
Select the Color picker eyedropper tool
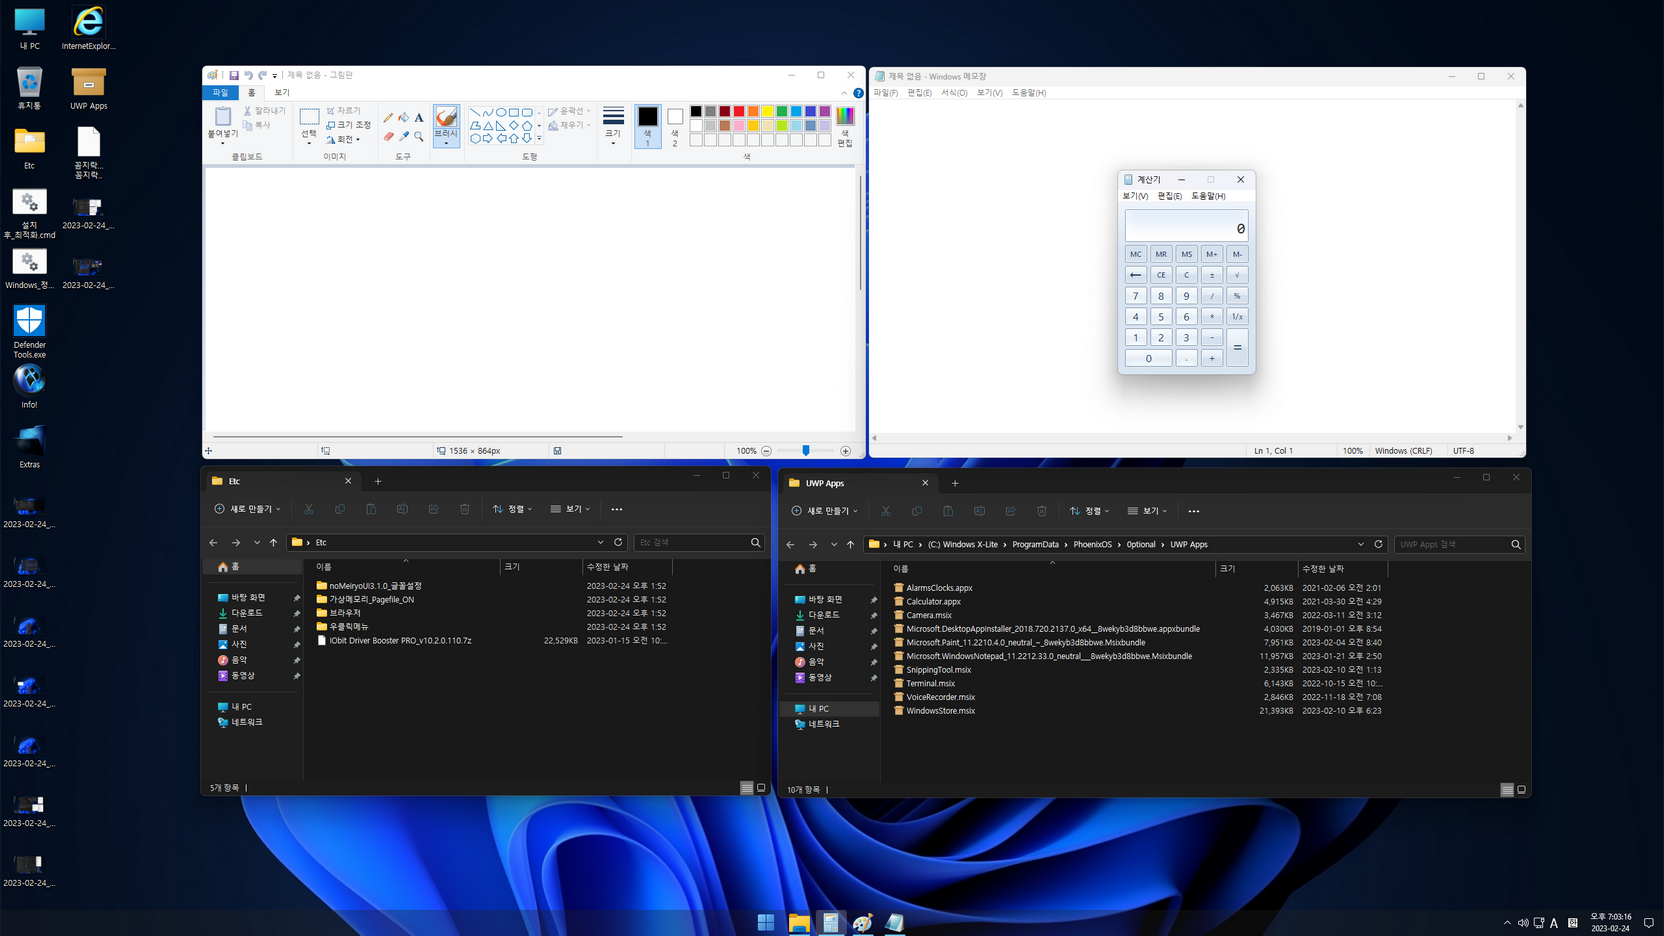(404, 136)
